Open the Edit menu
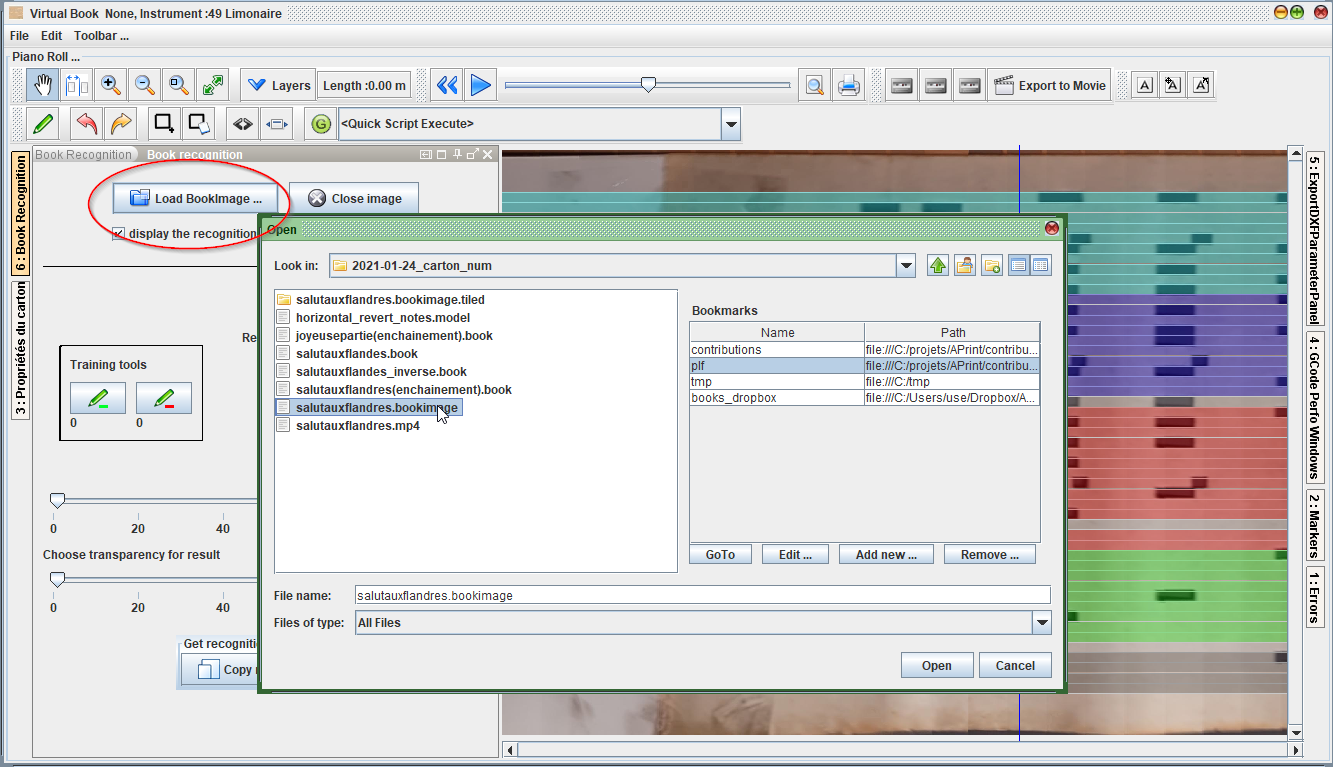This screenshot has height=767, width=1333. (51, 36)
